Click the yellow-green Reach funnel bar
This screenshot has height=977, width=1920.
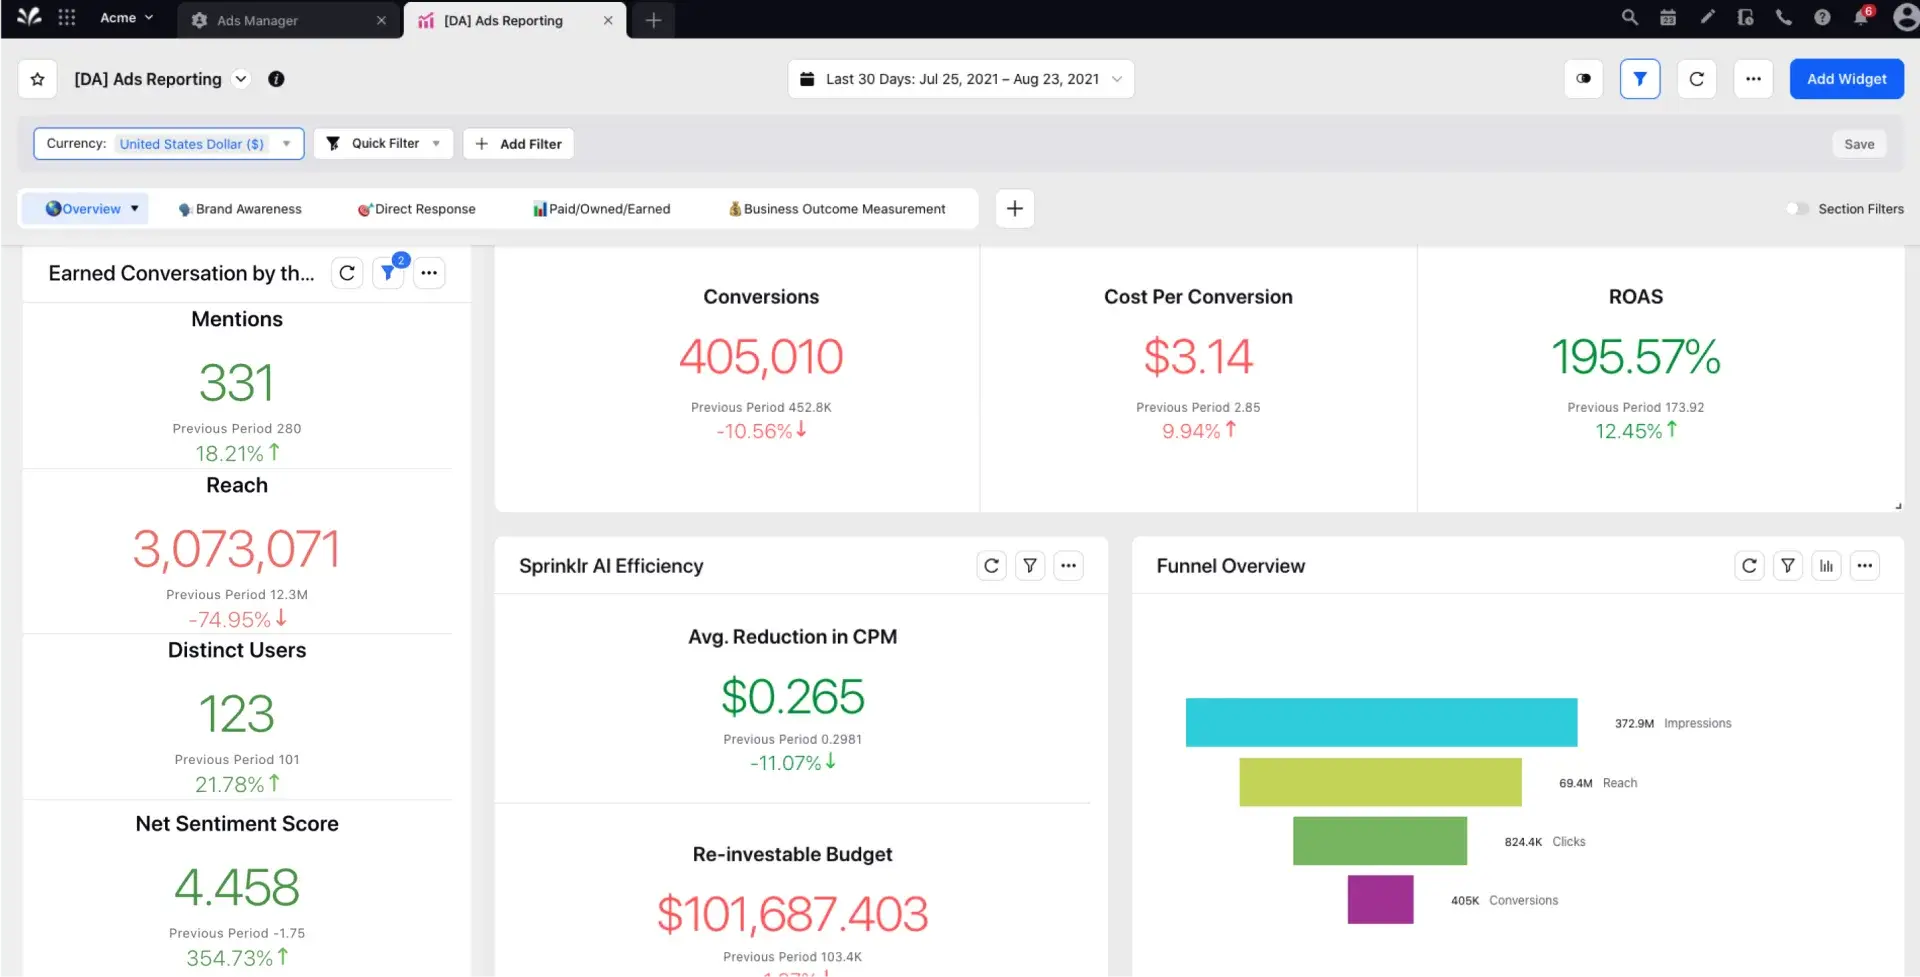coord(1380,782)
